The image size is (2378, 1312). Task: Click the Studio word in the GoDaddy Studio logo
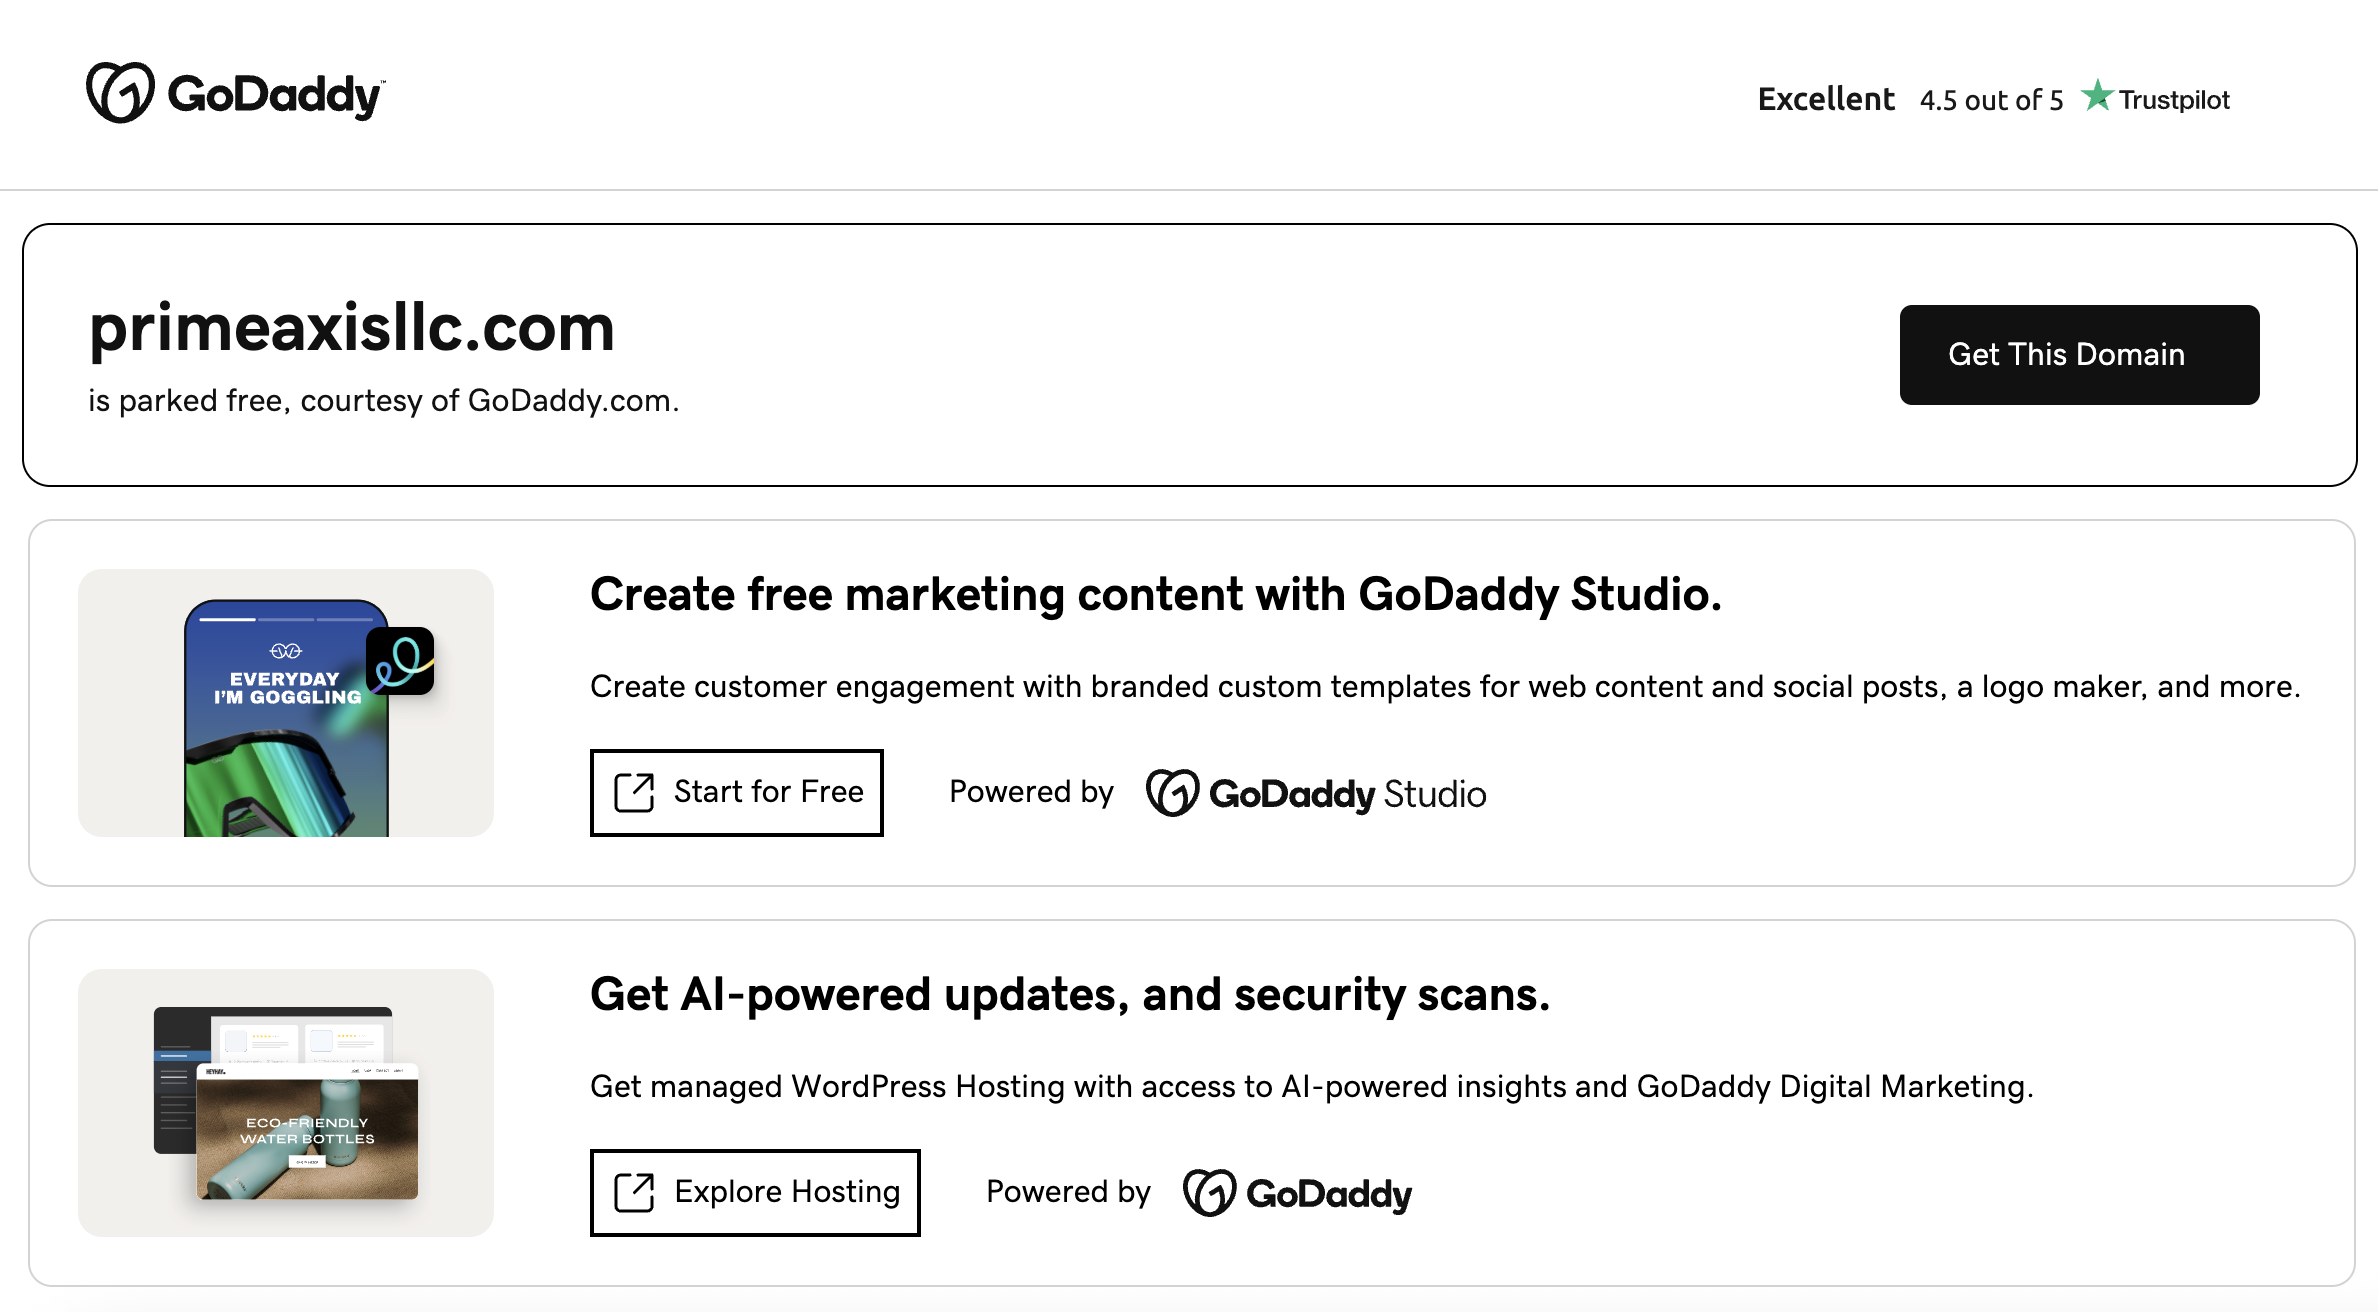(x=1435, y=794)
